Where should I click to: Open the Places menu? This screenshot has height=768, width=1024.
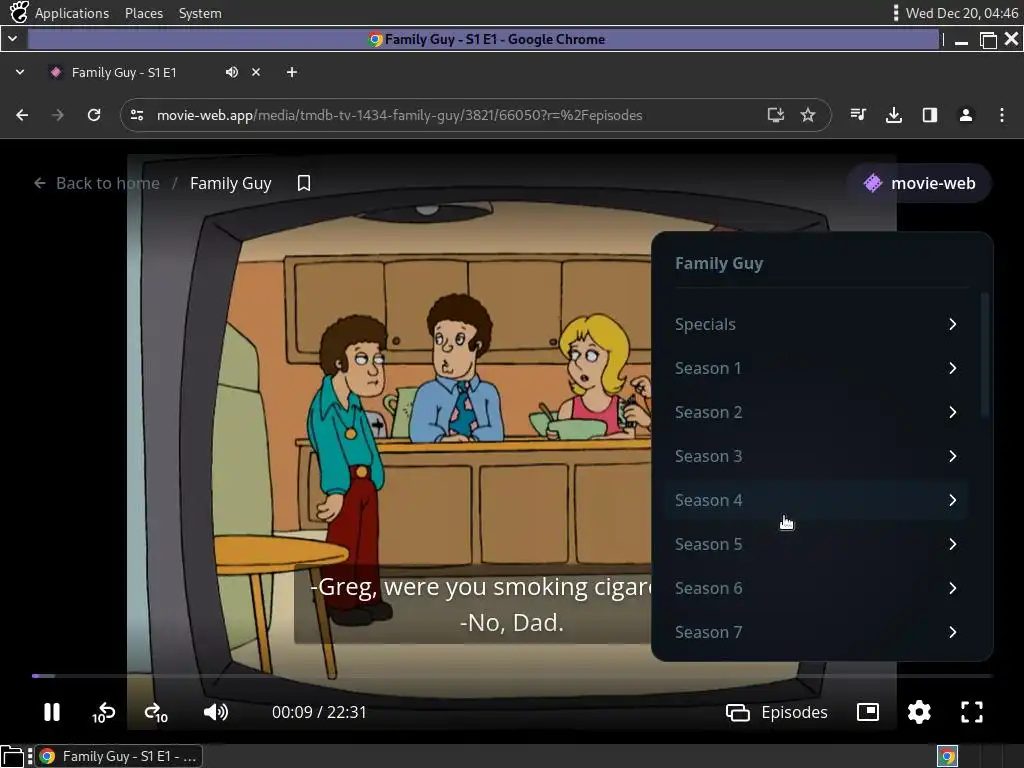pyautogui.click(x=144, y=13)
